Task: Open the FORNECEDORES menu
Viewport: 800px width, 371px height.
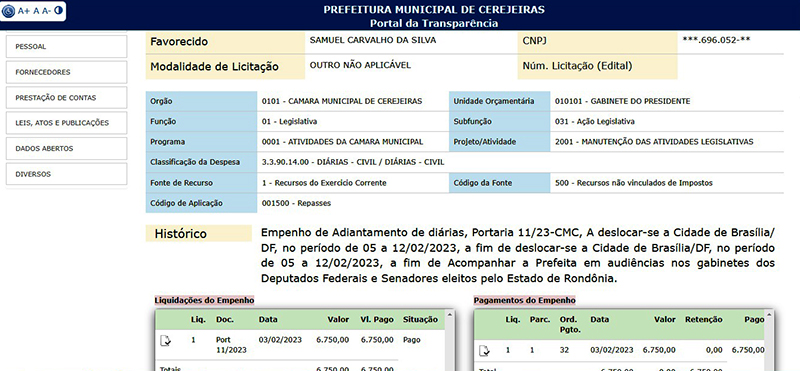Action: coord(66,72)
